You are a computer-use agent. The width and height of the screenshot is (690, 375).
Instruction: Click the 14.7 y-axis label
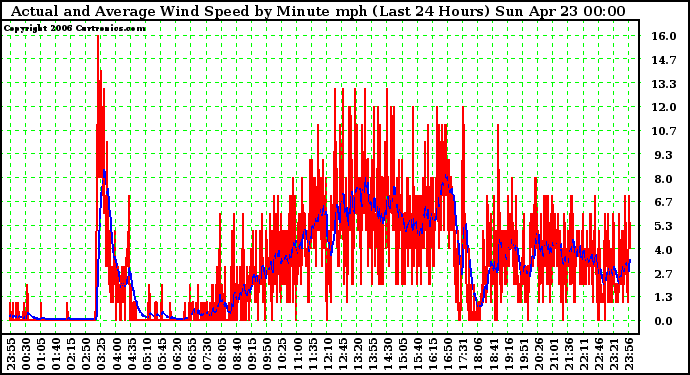pyautogui.click(x=664, y=60)
